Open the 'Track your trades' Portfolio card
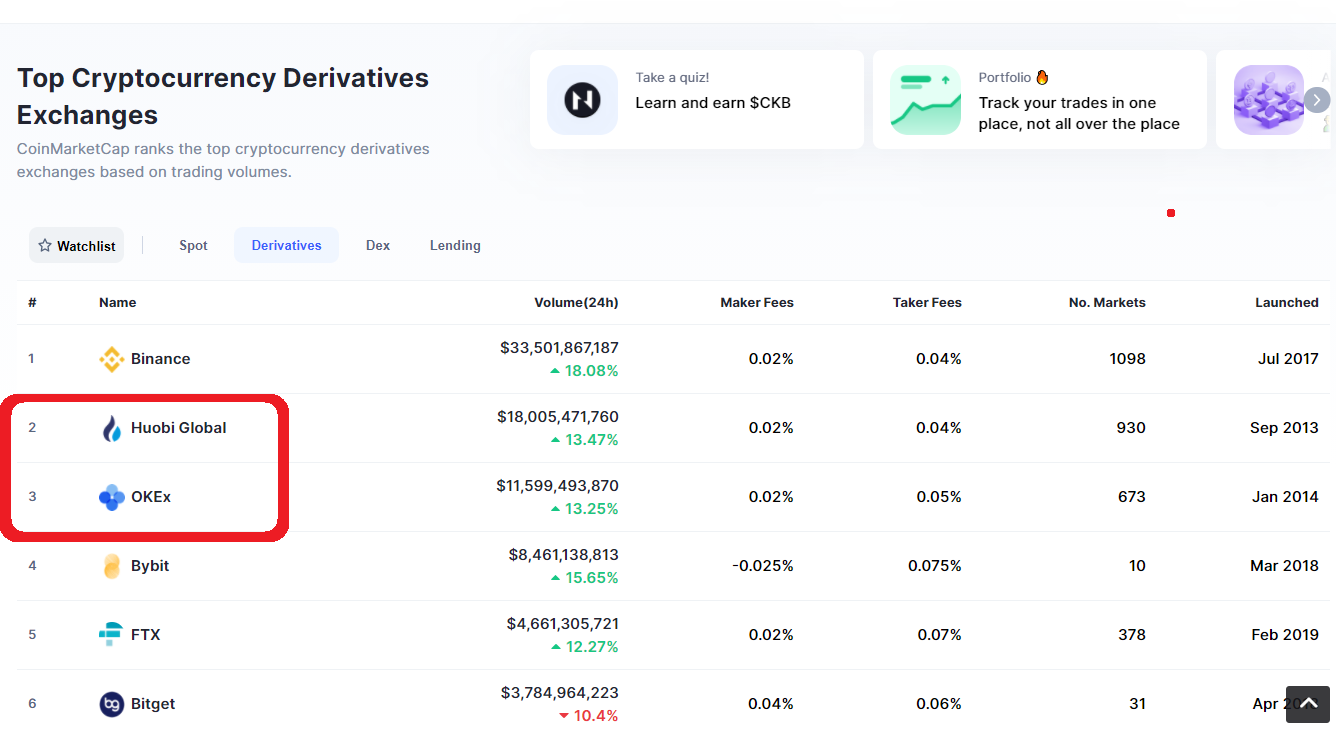 (1040, 100)
